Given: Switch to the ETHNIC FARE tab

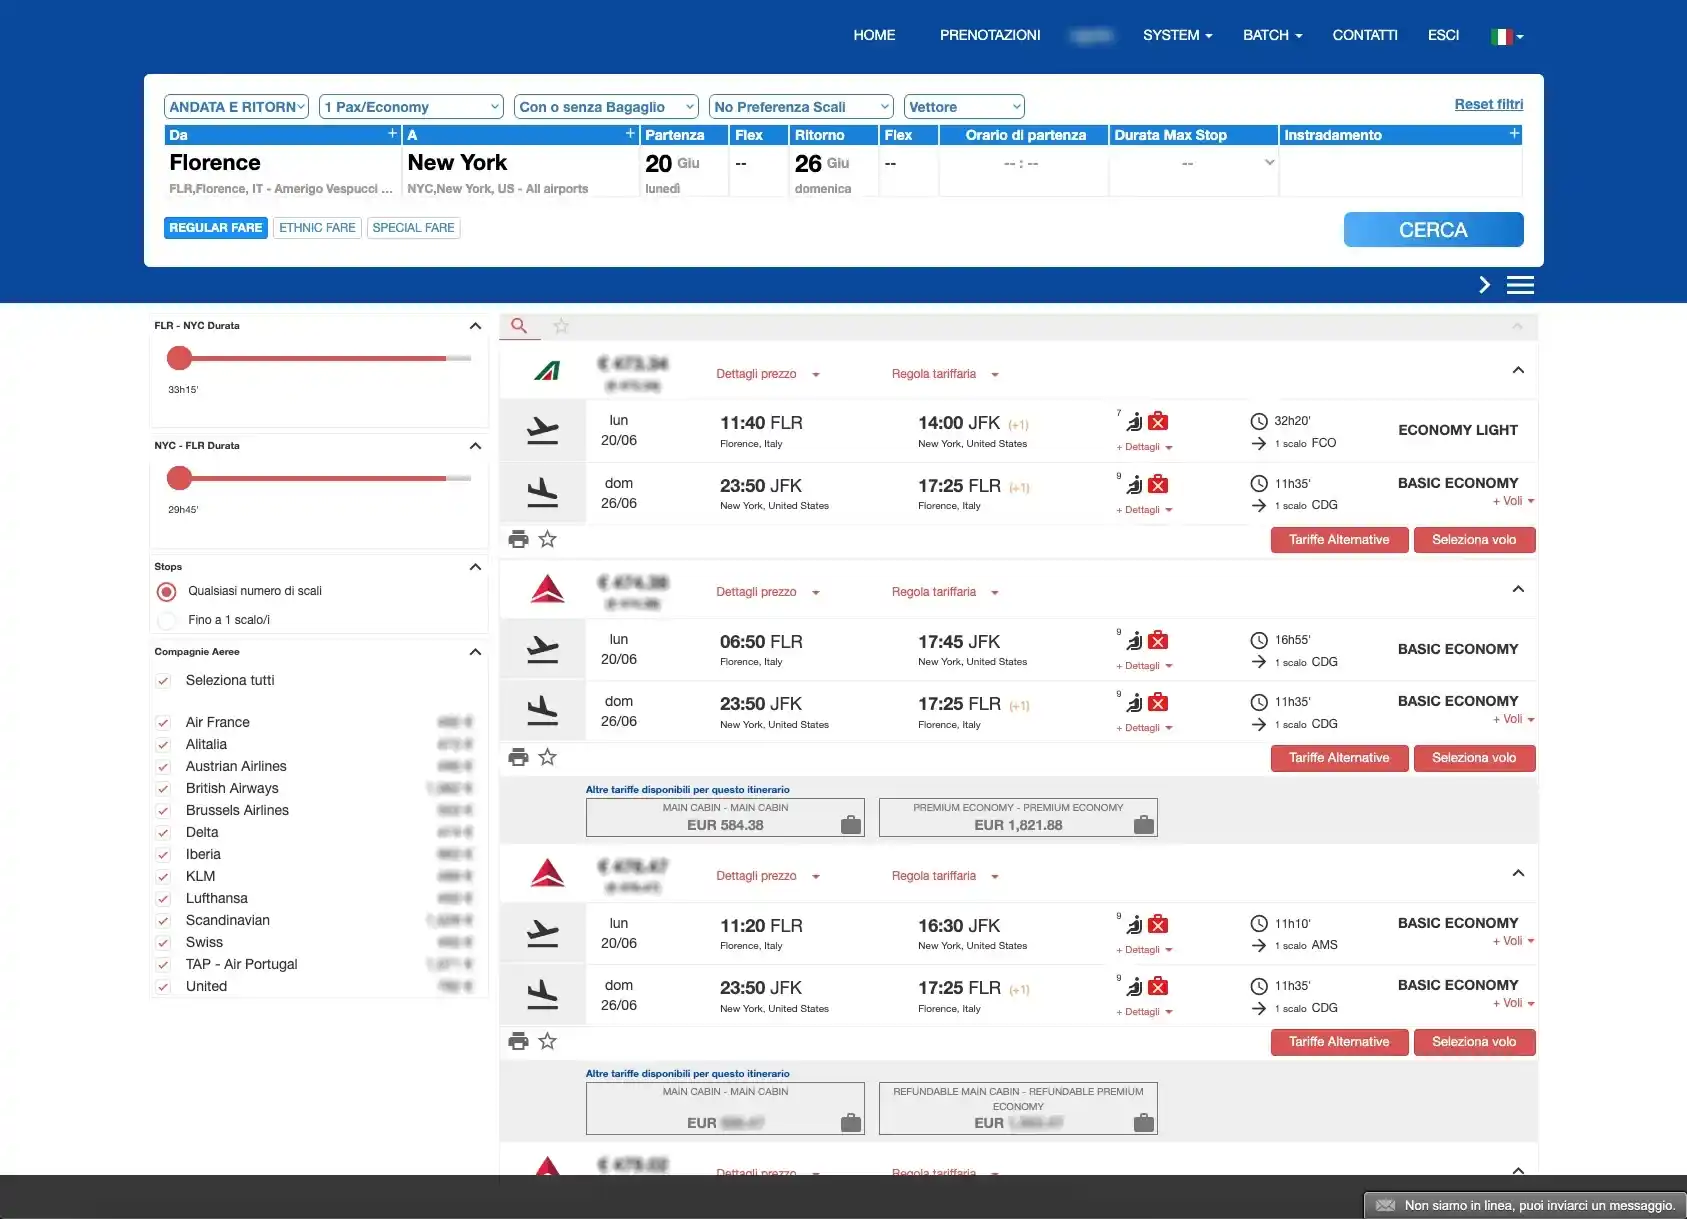Looking at the screenshot, I should click(x=317, y=228).
